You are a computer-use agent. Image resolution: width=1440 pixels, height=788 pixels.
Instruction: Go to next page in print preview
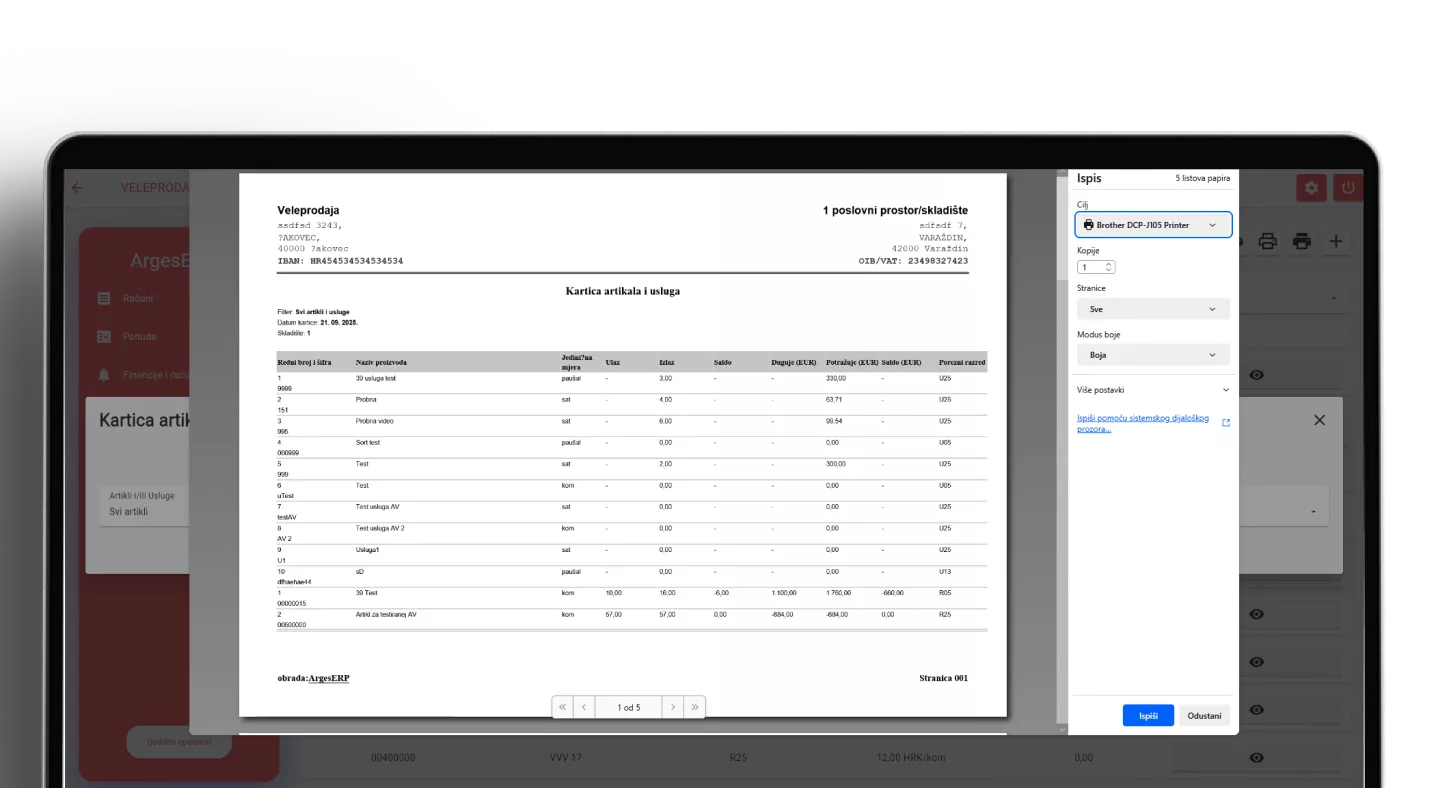click(x=673, y=707)
